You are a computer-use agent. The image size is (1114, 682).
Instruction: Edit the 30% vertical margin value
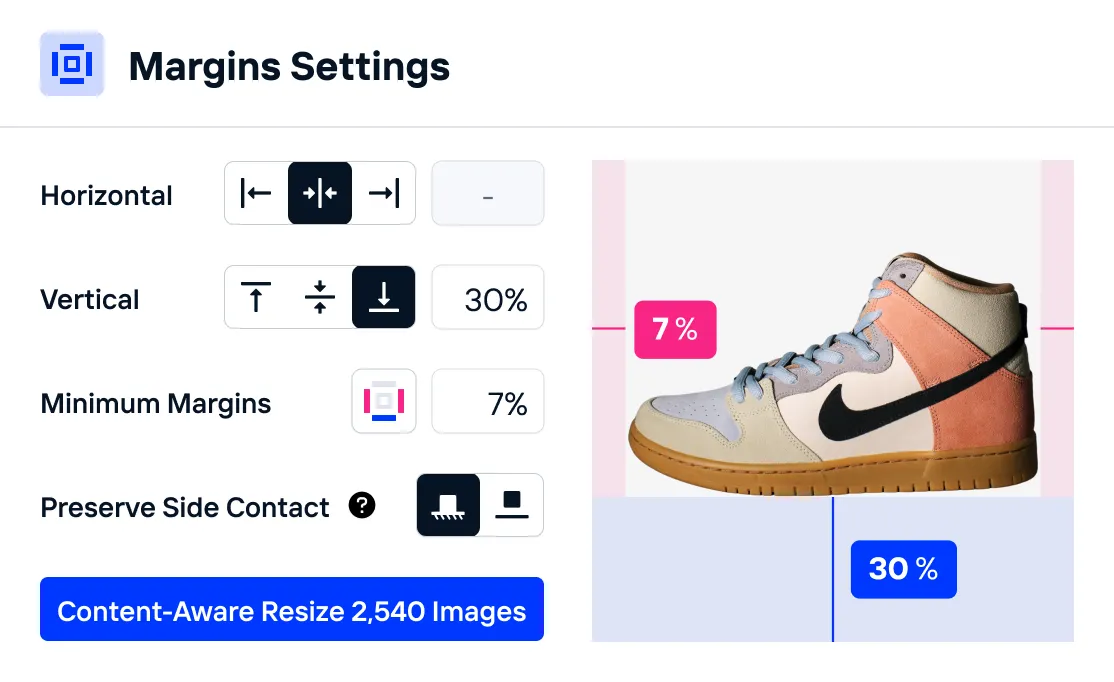(487, 297)
